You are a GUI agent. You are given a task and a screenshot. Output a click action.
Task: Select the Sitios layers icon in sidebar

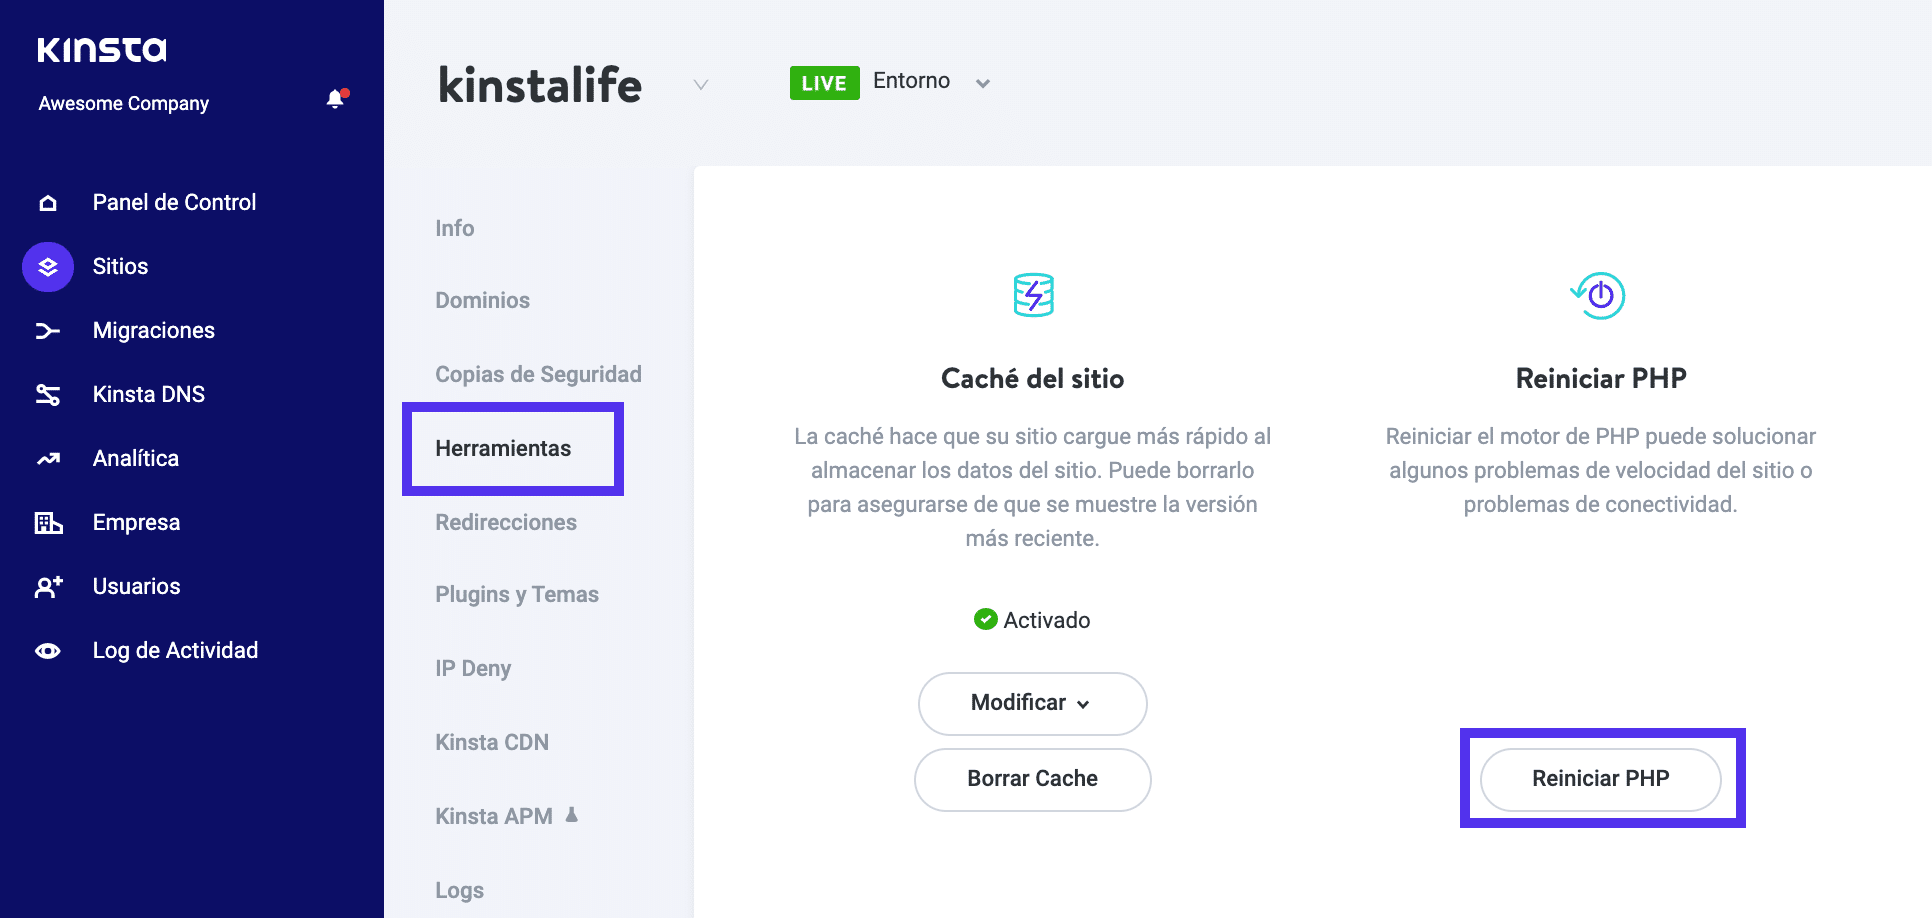[x=47, y=266]
